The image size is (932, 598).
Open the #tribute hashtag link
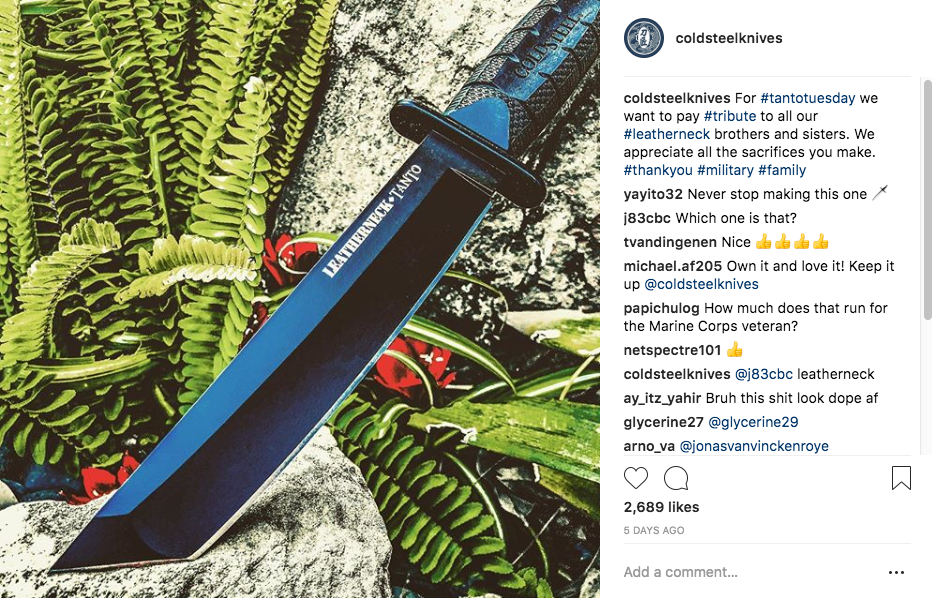(730, 116)
